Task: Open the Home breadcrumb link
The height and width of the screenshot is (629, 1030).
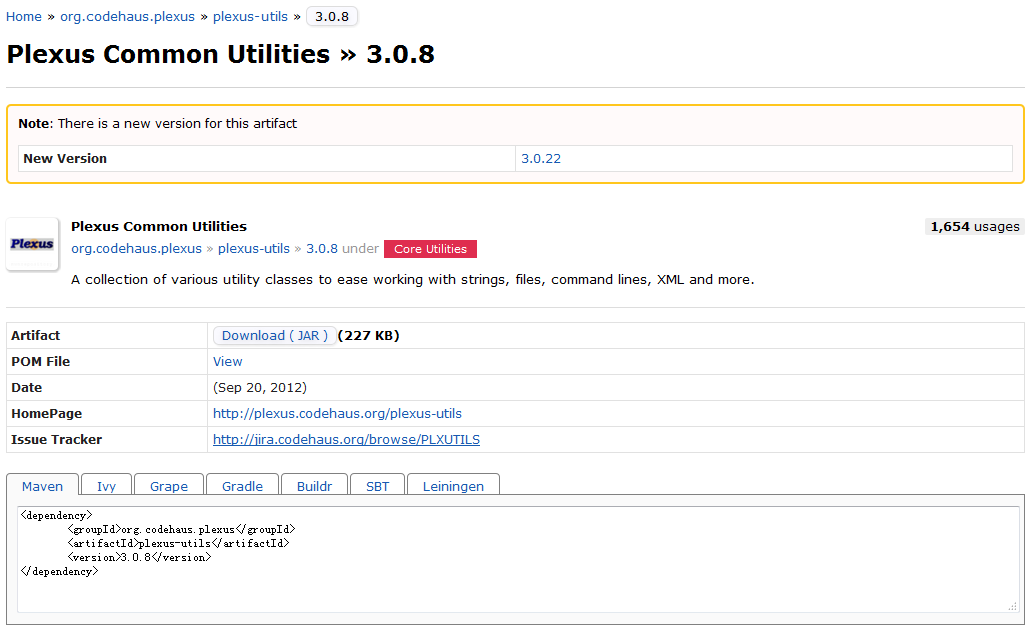Action: [21, 16]
